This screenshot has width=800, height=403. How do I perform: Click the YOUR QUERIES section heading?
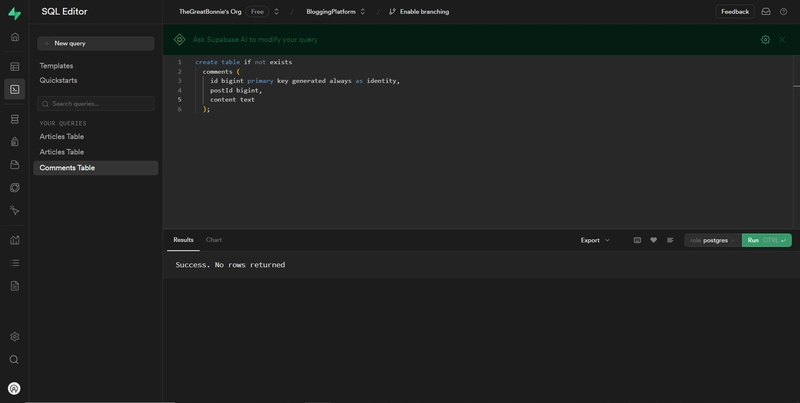63,123
